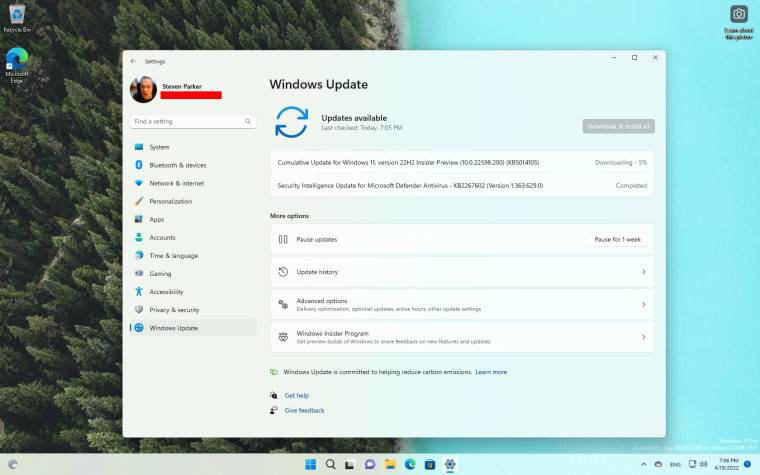Click the camera icon on the desktop
The width and height of the screenshot is (760, 475).
coord(739,15)
